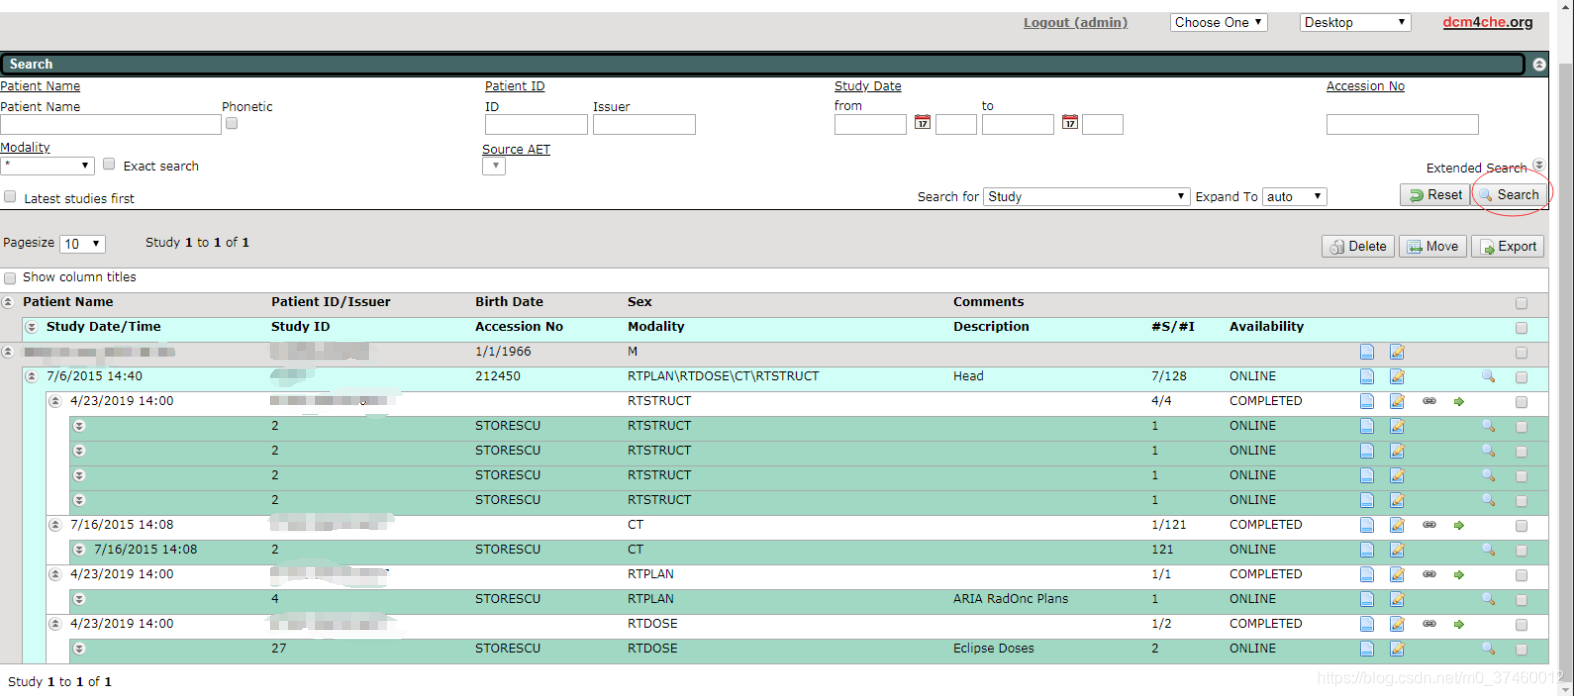Collapse the Search panel header arrow
Viewport: 1574px width, 696px height.
1539,64
